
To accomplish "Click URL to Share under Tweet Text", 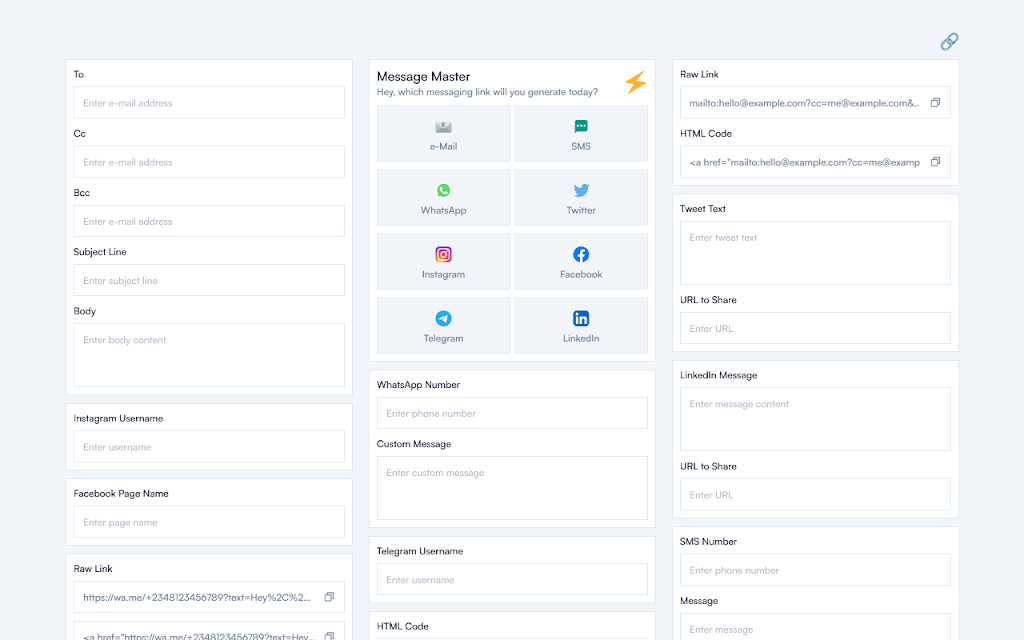I will click(815, 328).
